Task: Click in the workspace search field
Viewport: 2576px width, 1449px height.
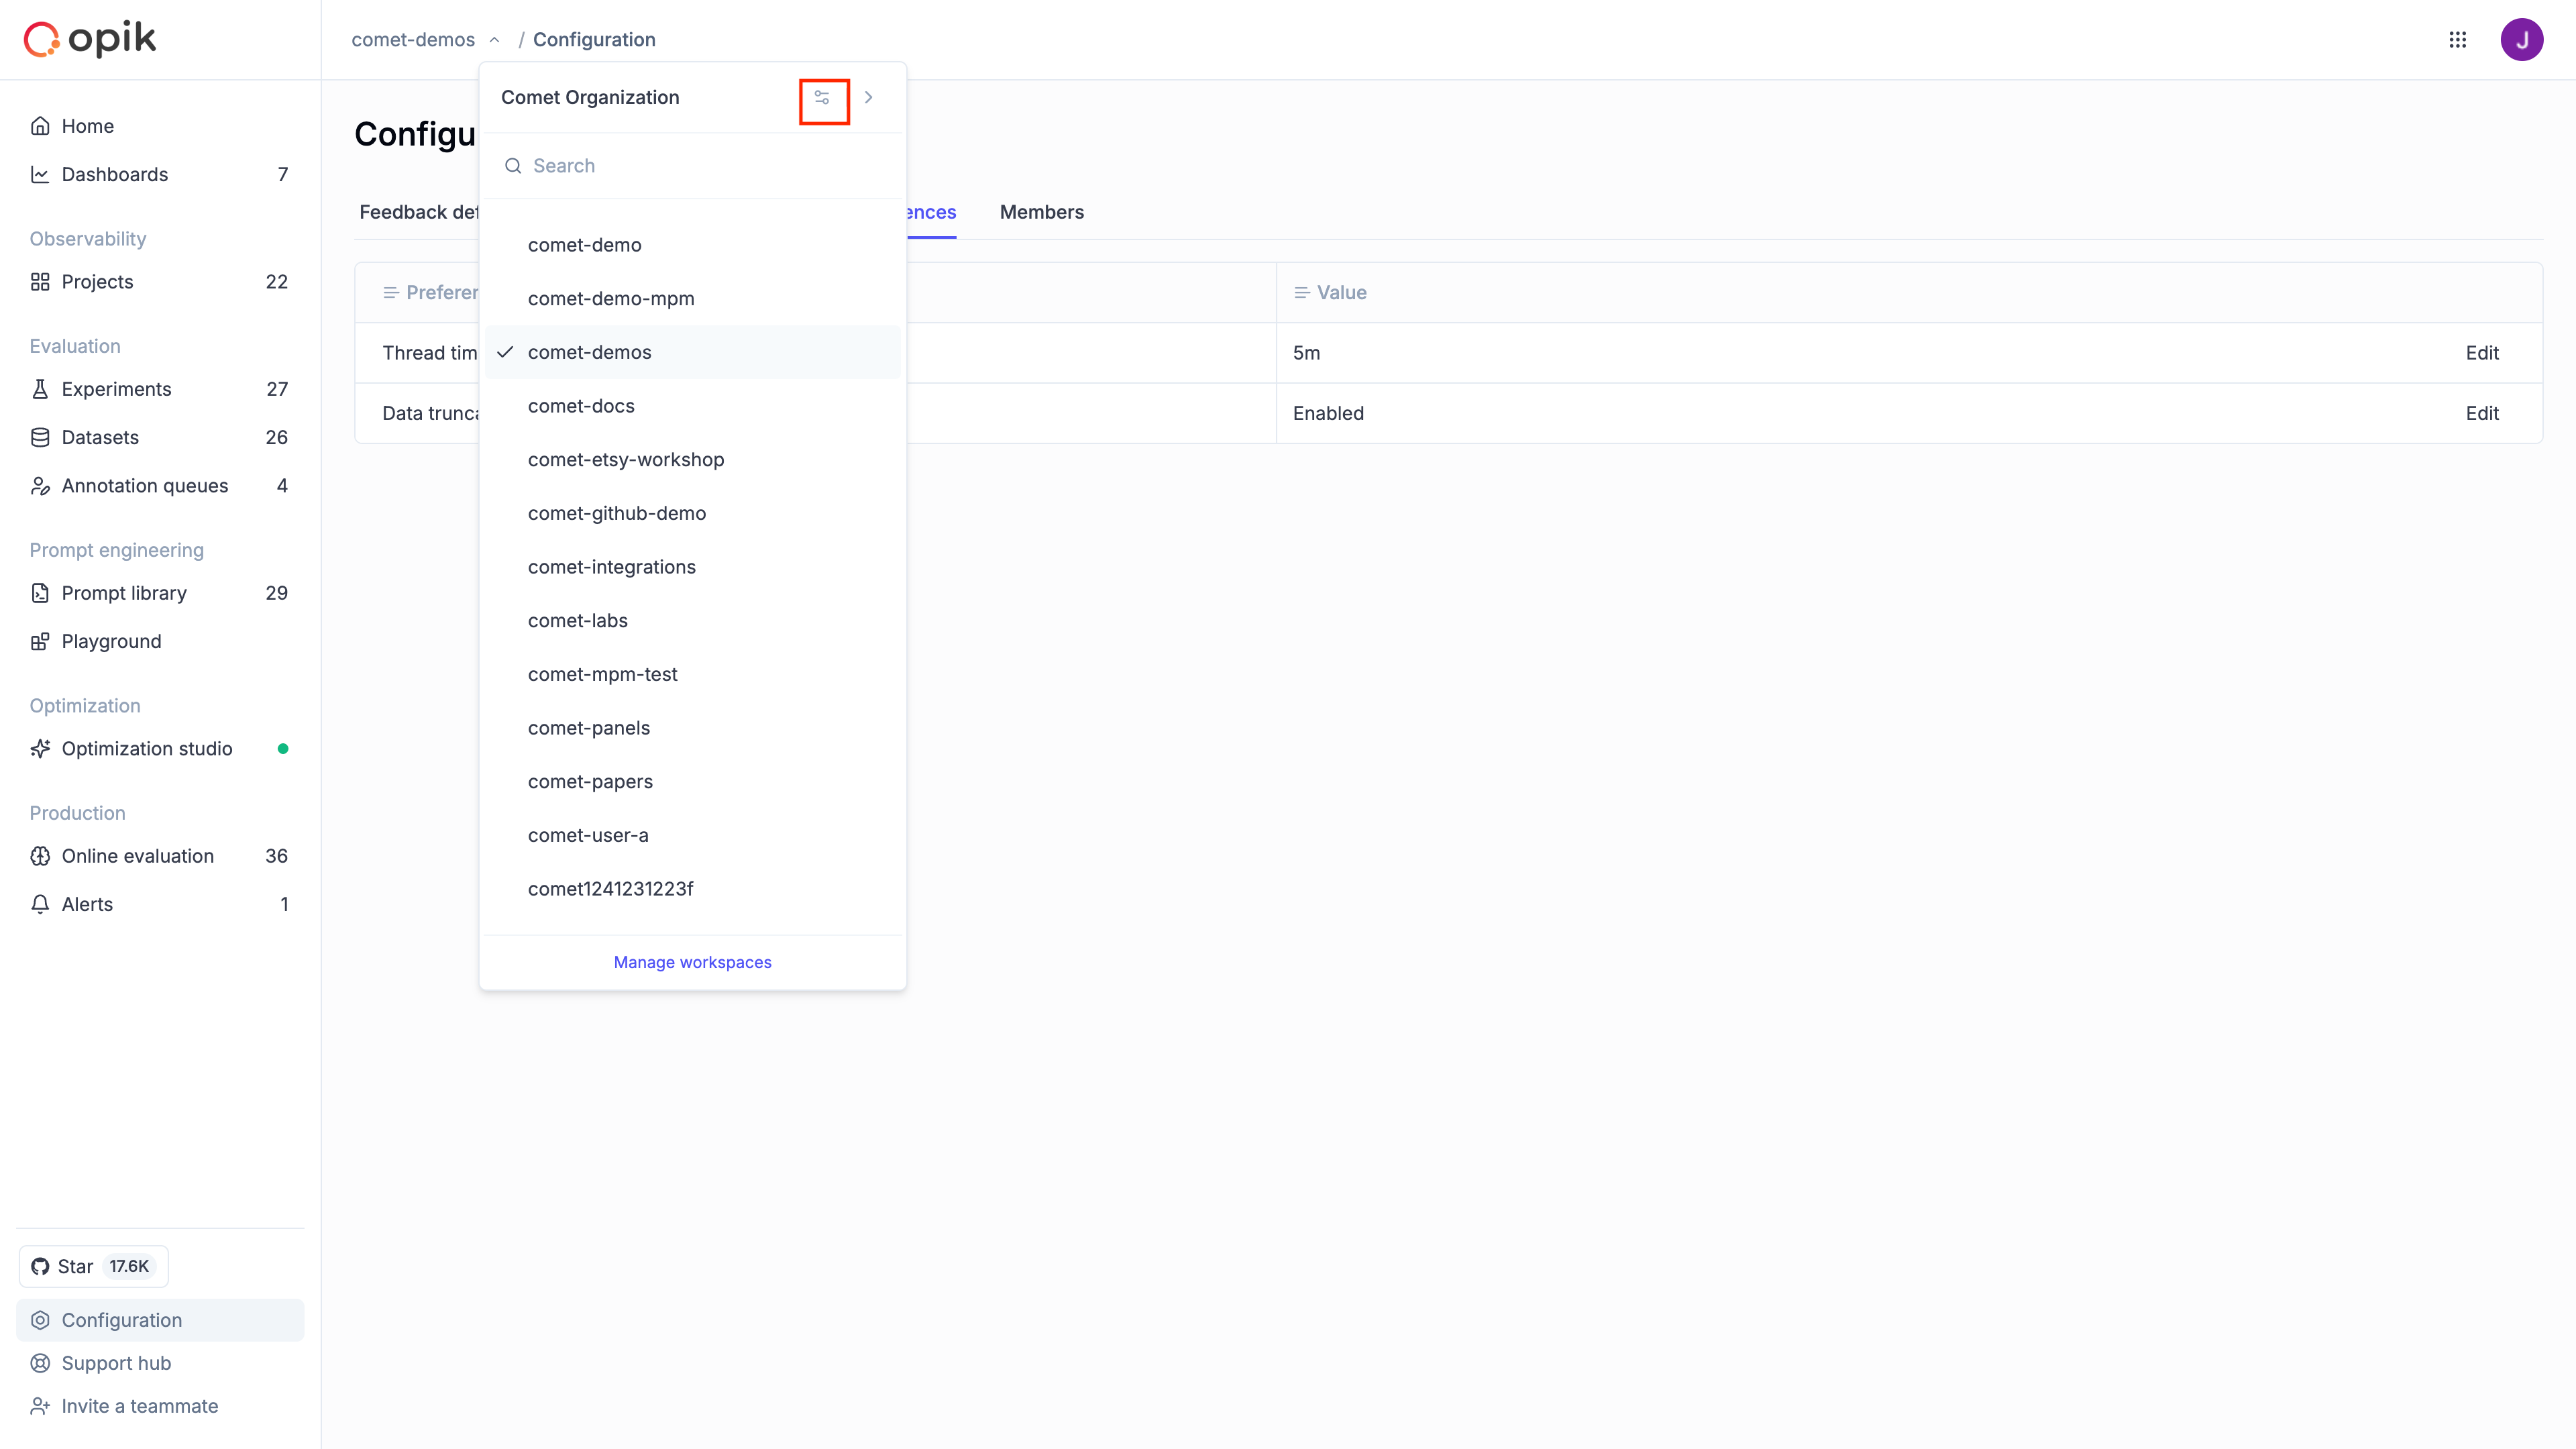Action: 693,165
